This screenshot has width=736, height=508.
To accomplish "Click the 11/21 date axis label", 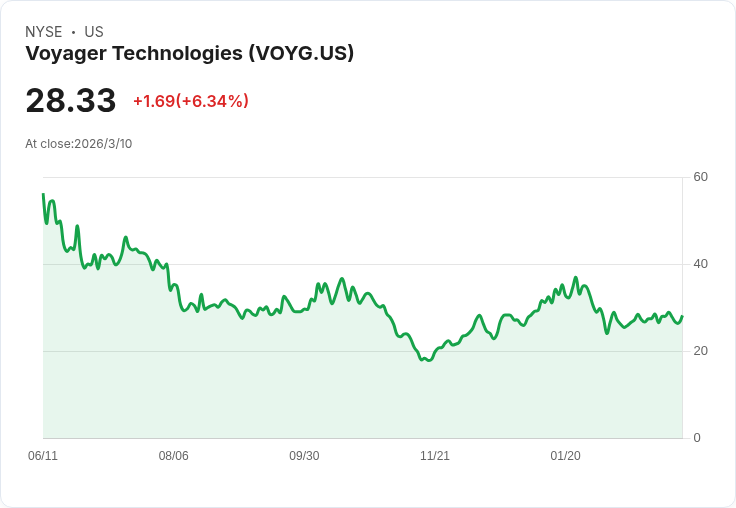I will pos(435,455).
